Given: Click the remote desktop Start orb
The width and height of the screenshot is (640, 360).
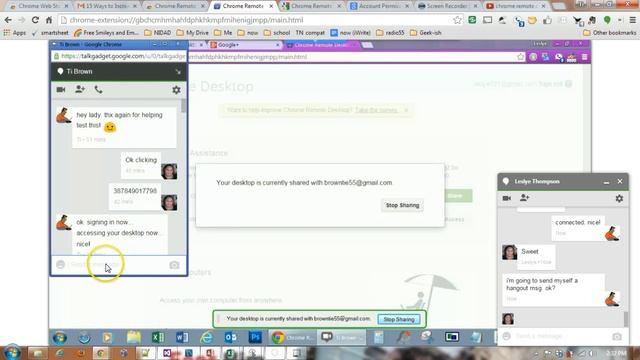Looking at the screenshot, I should click(x=60, y=338).
